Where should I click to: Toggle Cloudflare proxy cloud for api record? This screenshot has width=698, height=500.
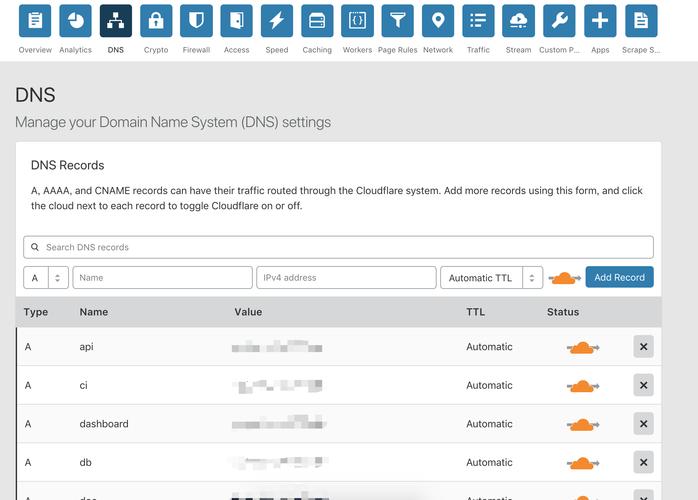[582, 347]
